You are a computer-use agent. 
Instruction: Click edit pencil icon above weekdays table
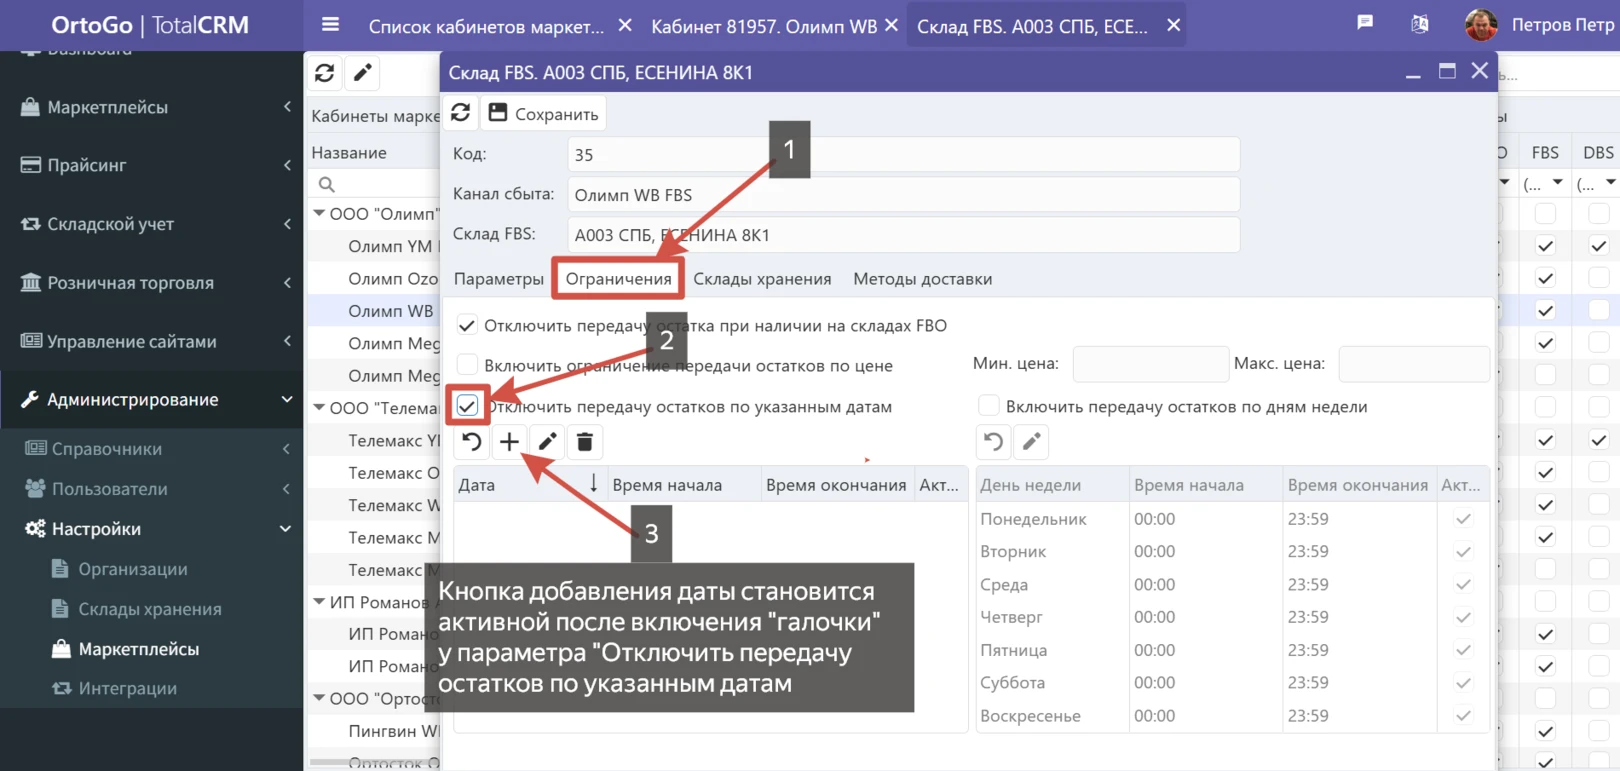coord(1031,442)
